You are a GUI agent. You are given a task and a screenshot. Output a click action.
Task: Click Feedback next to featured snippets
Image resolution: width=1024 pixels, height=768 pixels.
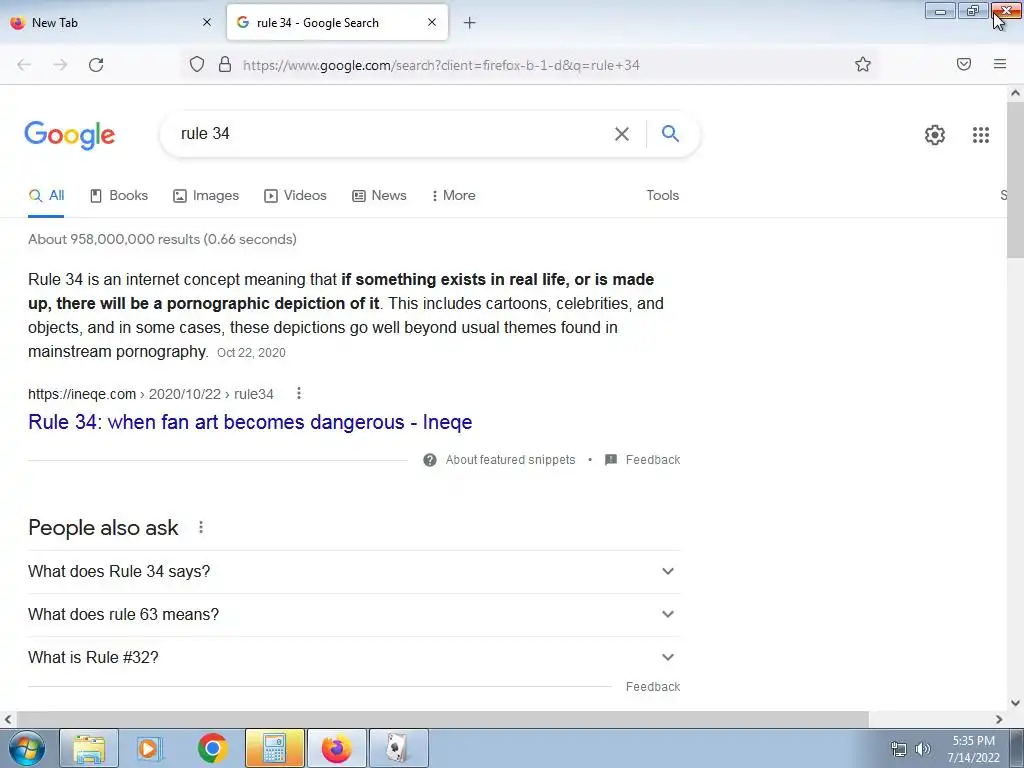(x=652, y=460)
